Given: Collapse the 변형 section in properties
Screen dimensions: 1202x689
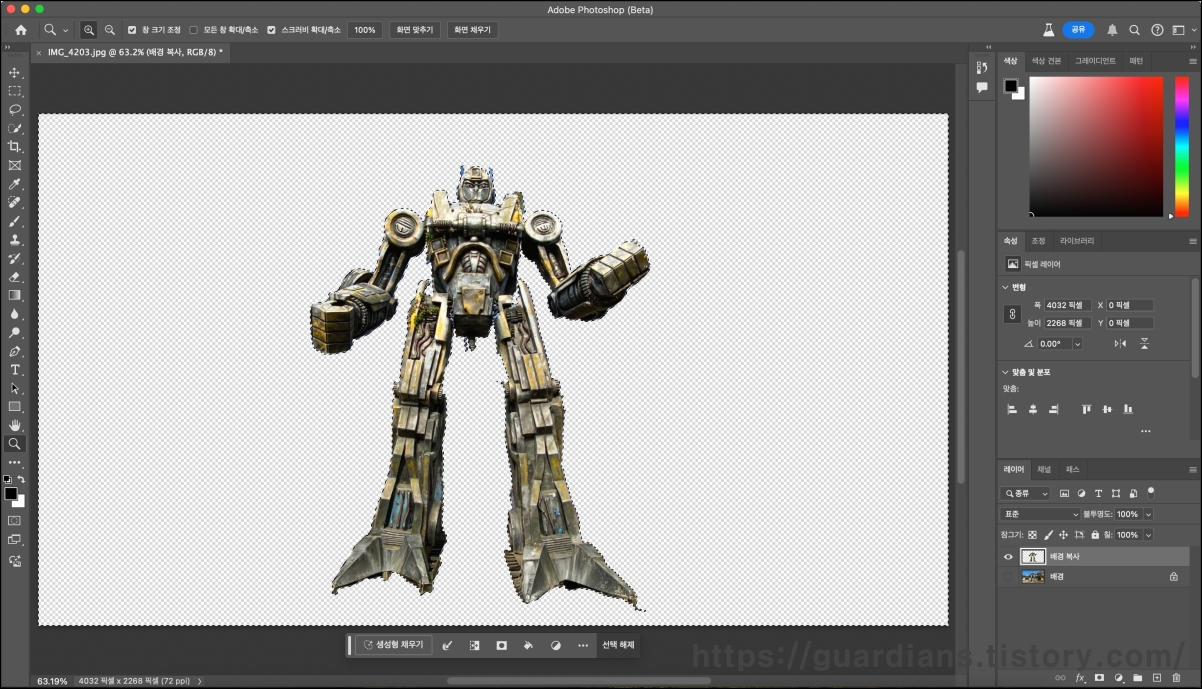Looking at the screenshot, I should click(x=1005, y=287).
